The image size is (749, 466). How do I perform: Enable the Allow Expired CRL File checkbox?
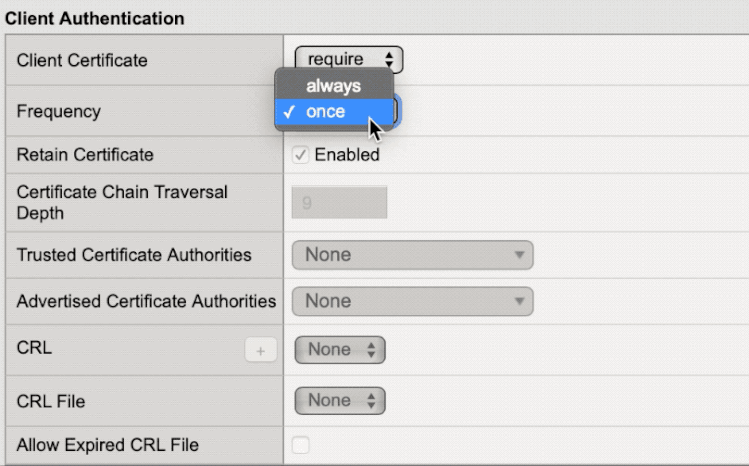(x=300, y=443)
